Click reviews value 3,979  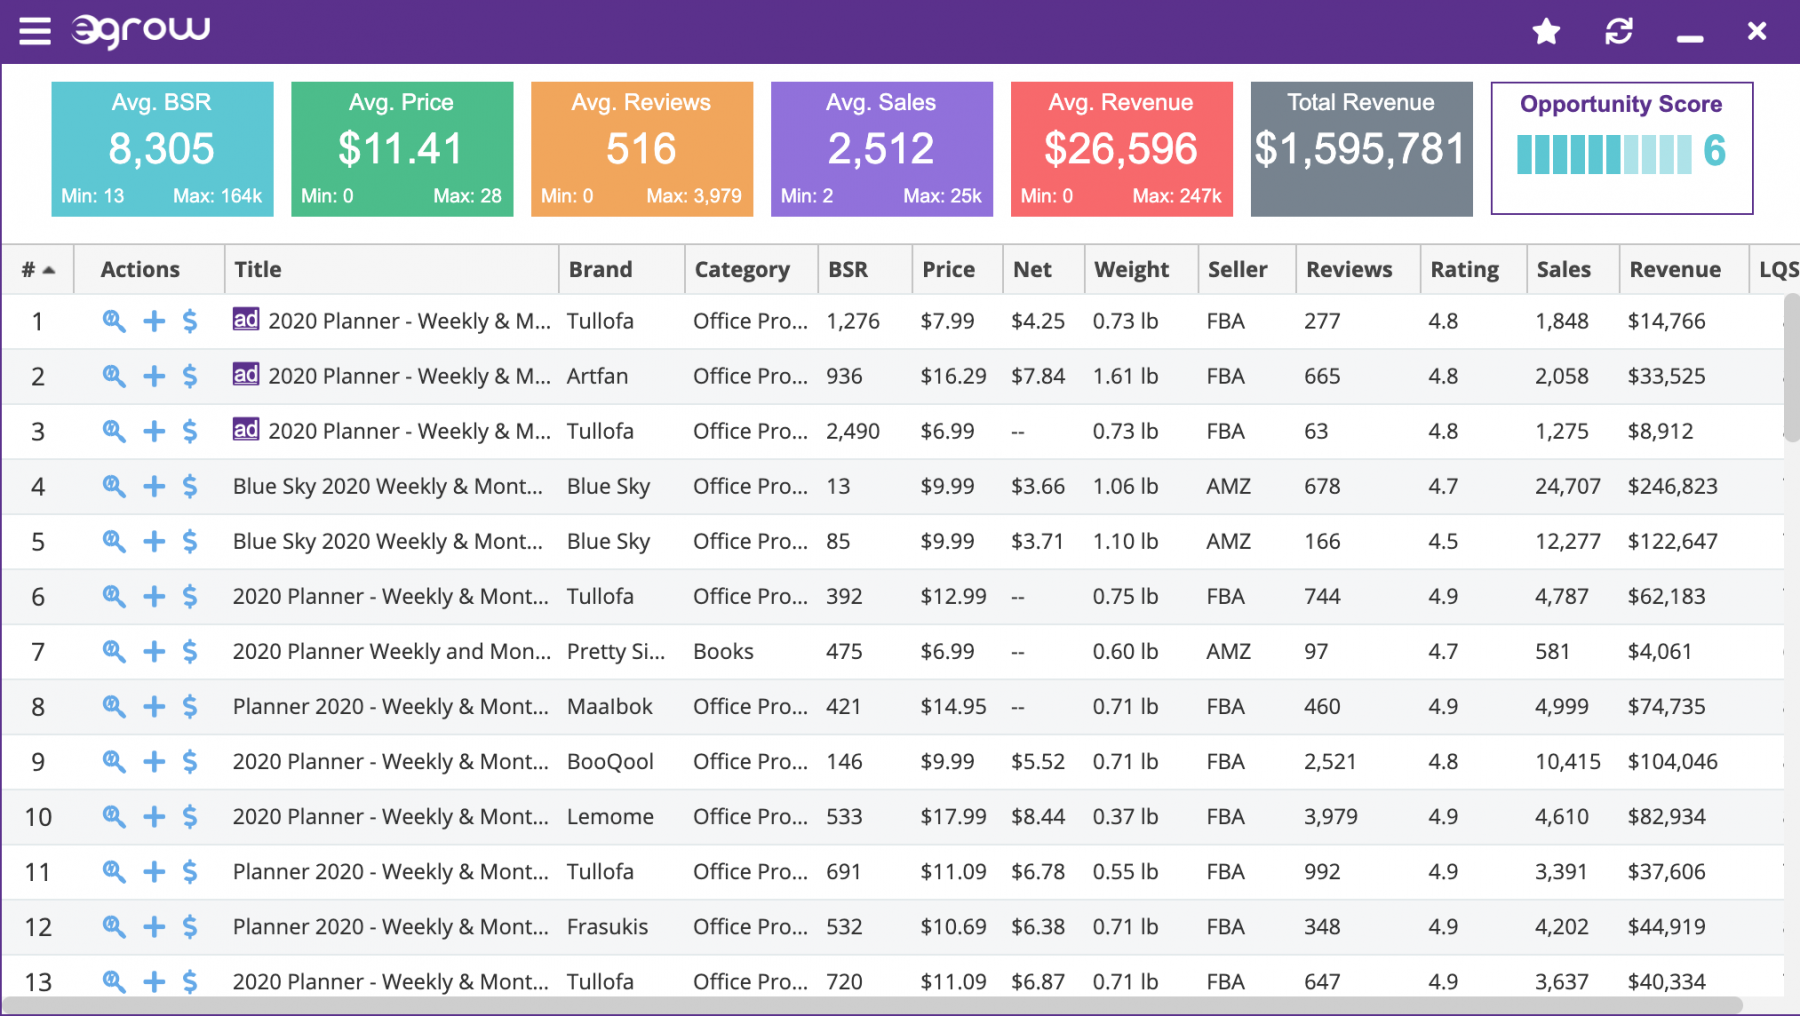point(1331,816)
